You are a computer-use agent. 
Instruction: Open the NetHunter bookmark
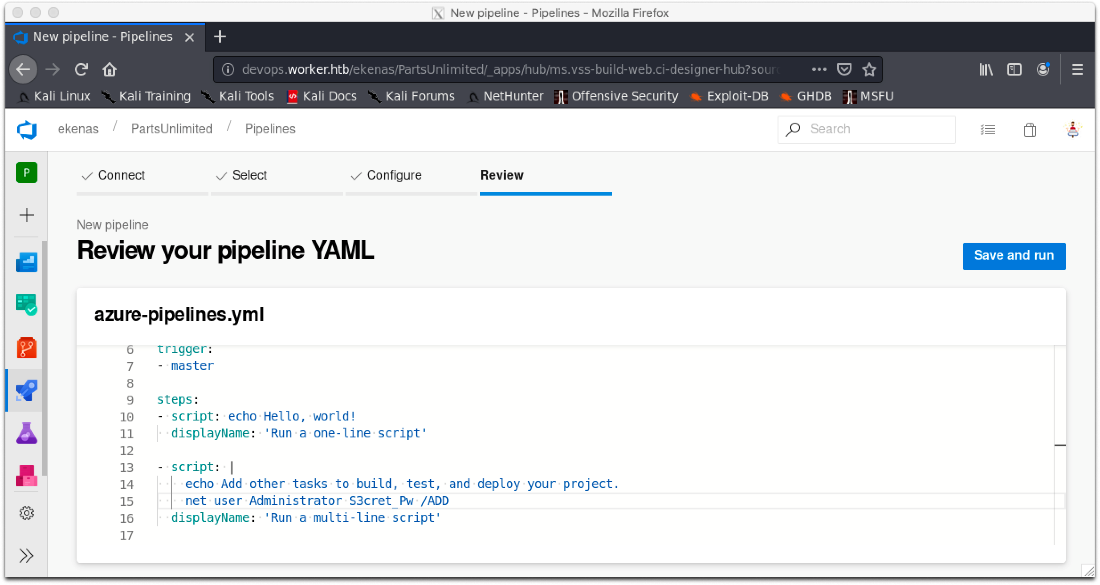click(x=505, y=96)
